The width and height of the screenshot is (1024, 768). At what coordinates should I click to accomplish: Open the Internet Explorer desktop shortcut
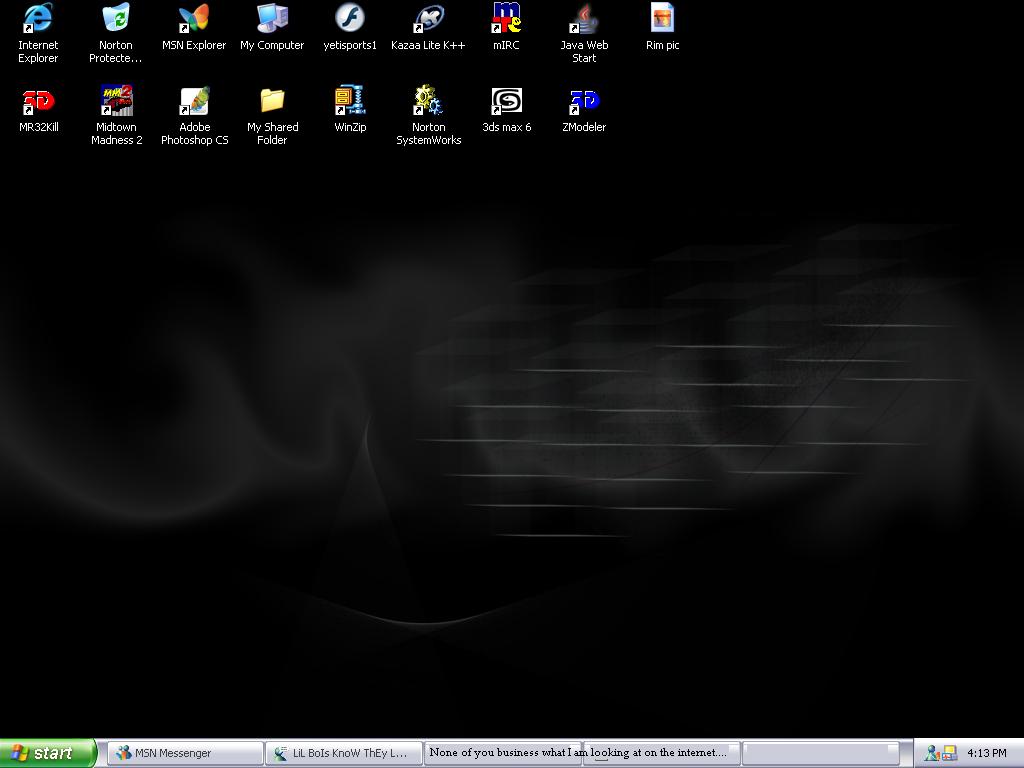(x=38, y=19)
